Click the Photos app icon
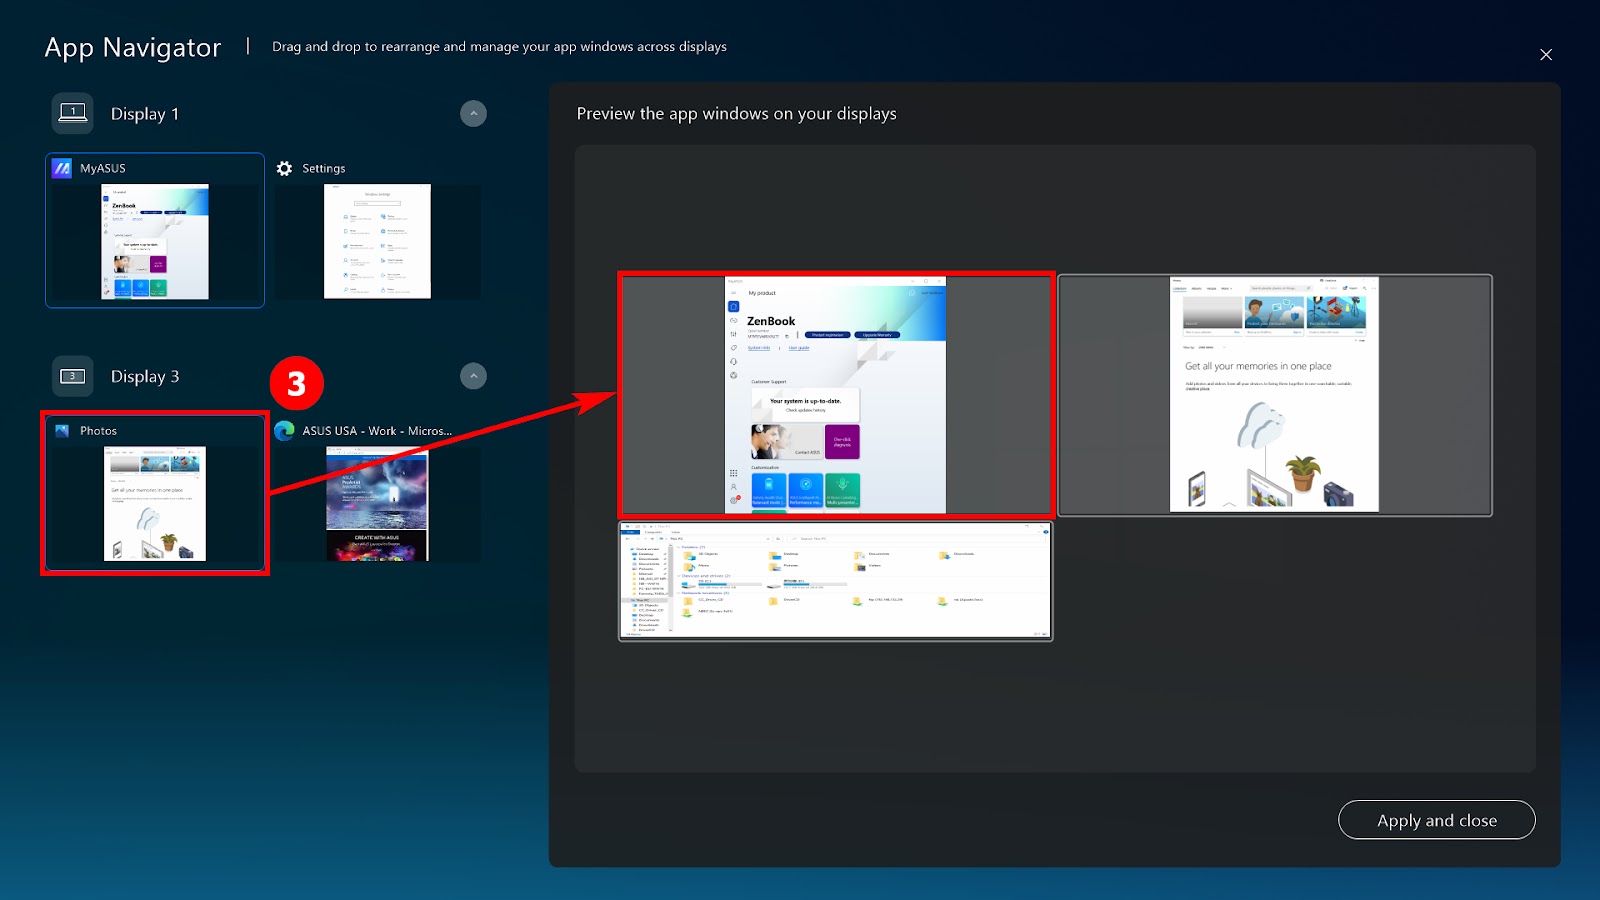Viewport: 1600px width, 900px height. 62,431
